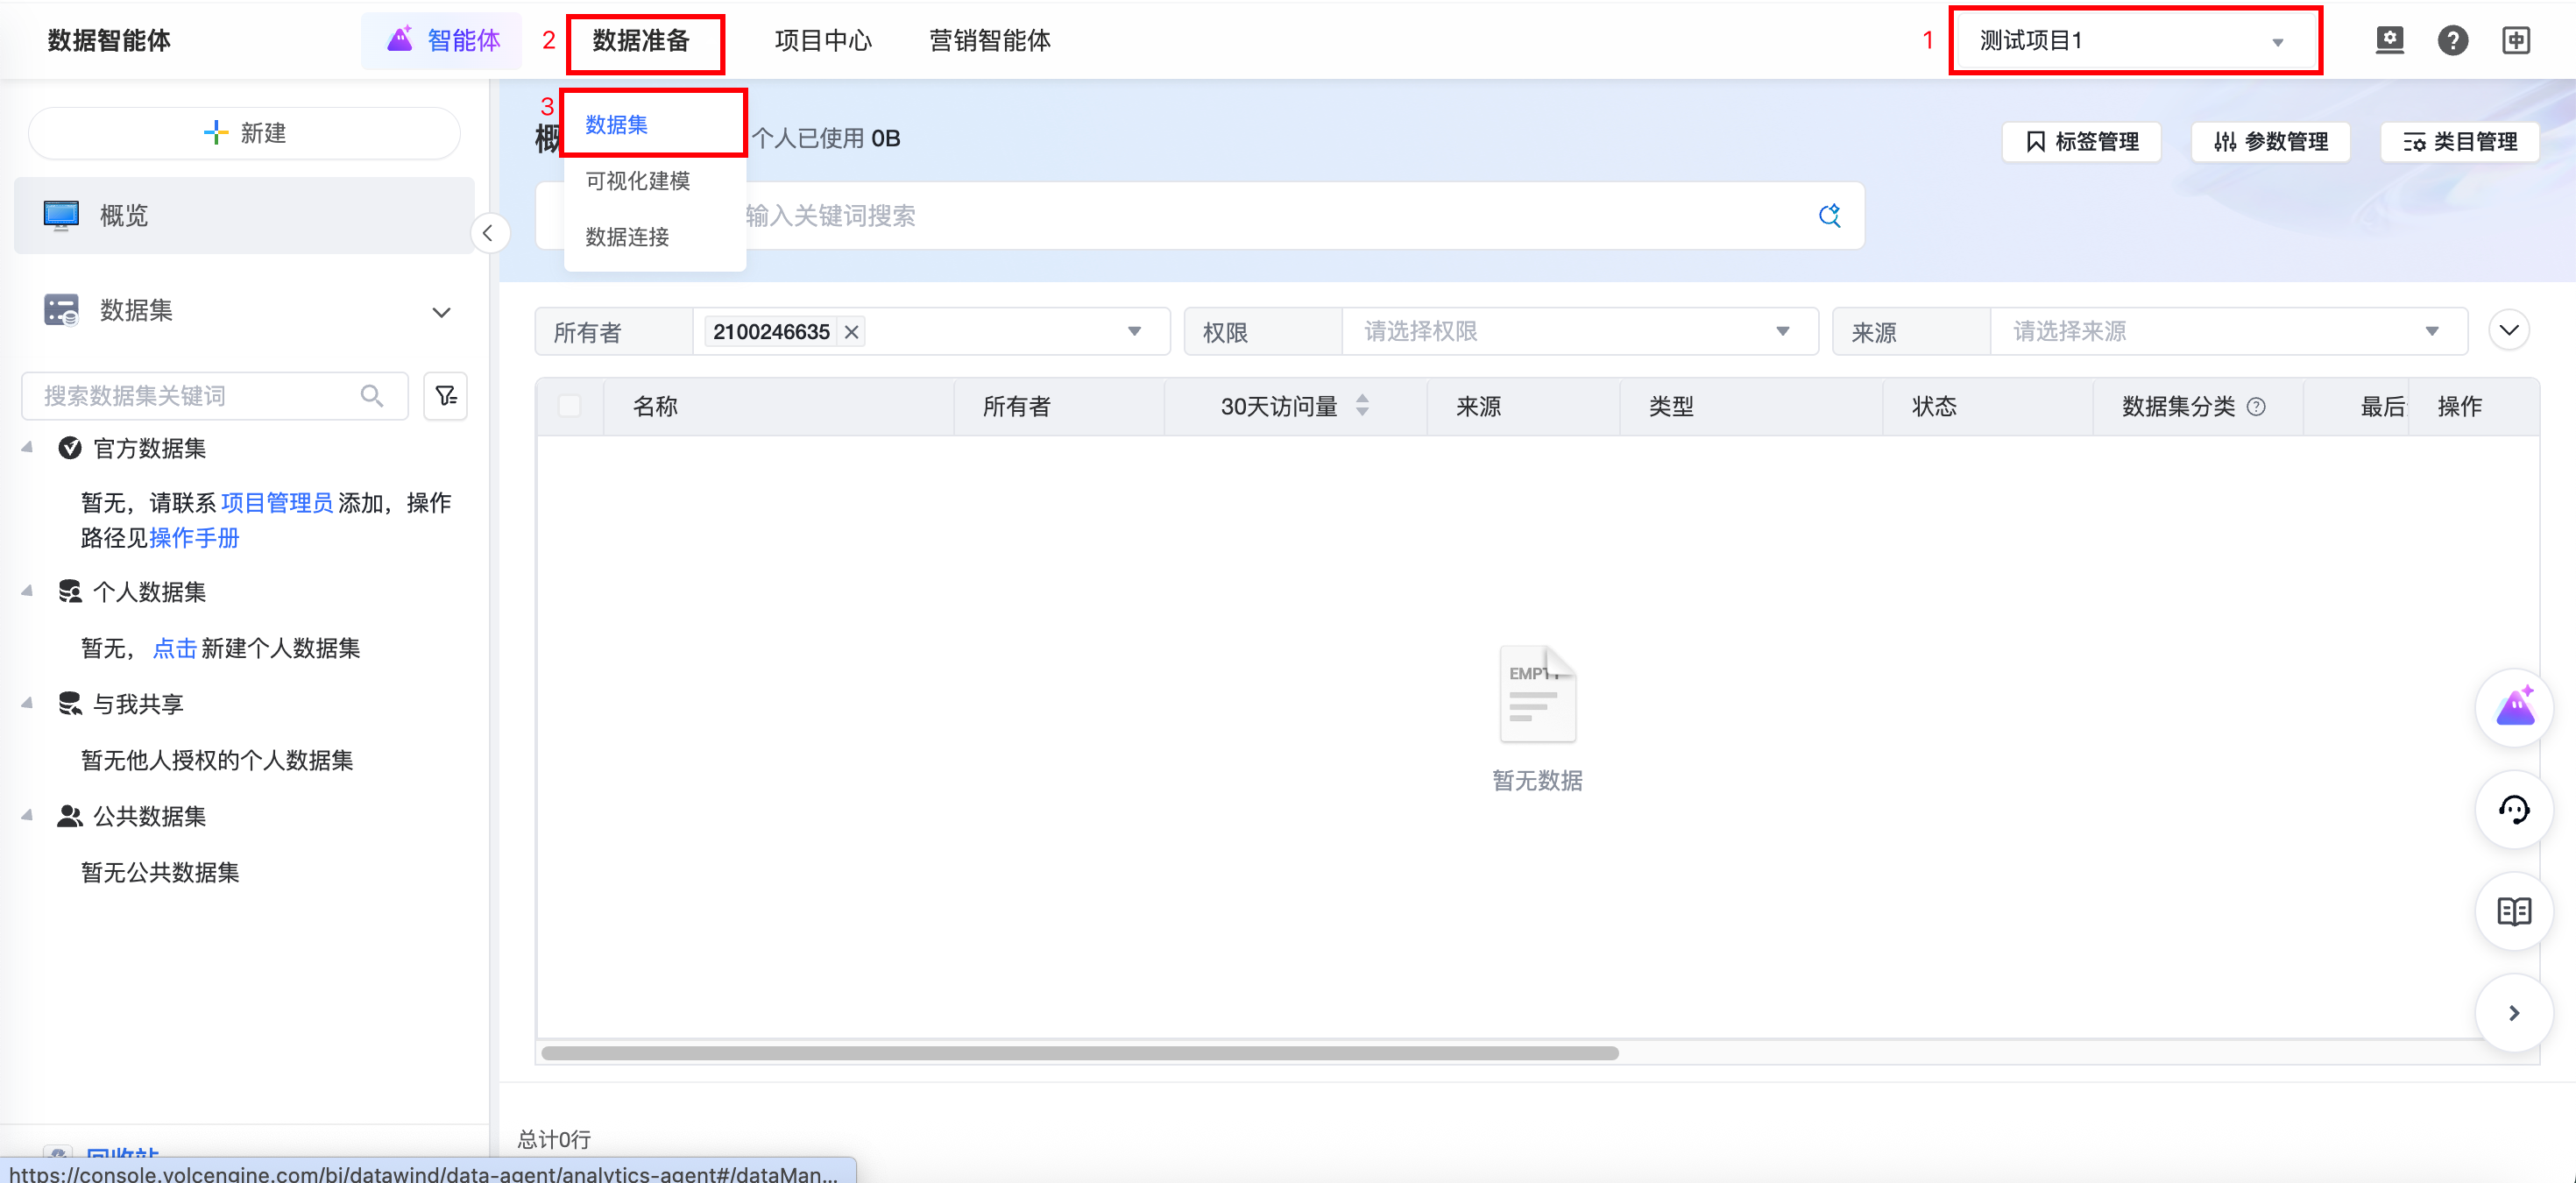Switch to the 项目中心 tab

pos(822,41)
